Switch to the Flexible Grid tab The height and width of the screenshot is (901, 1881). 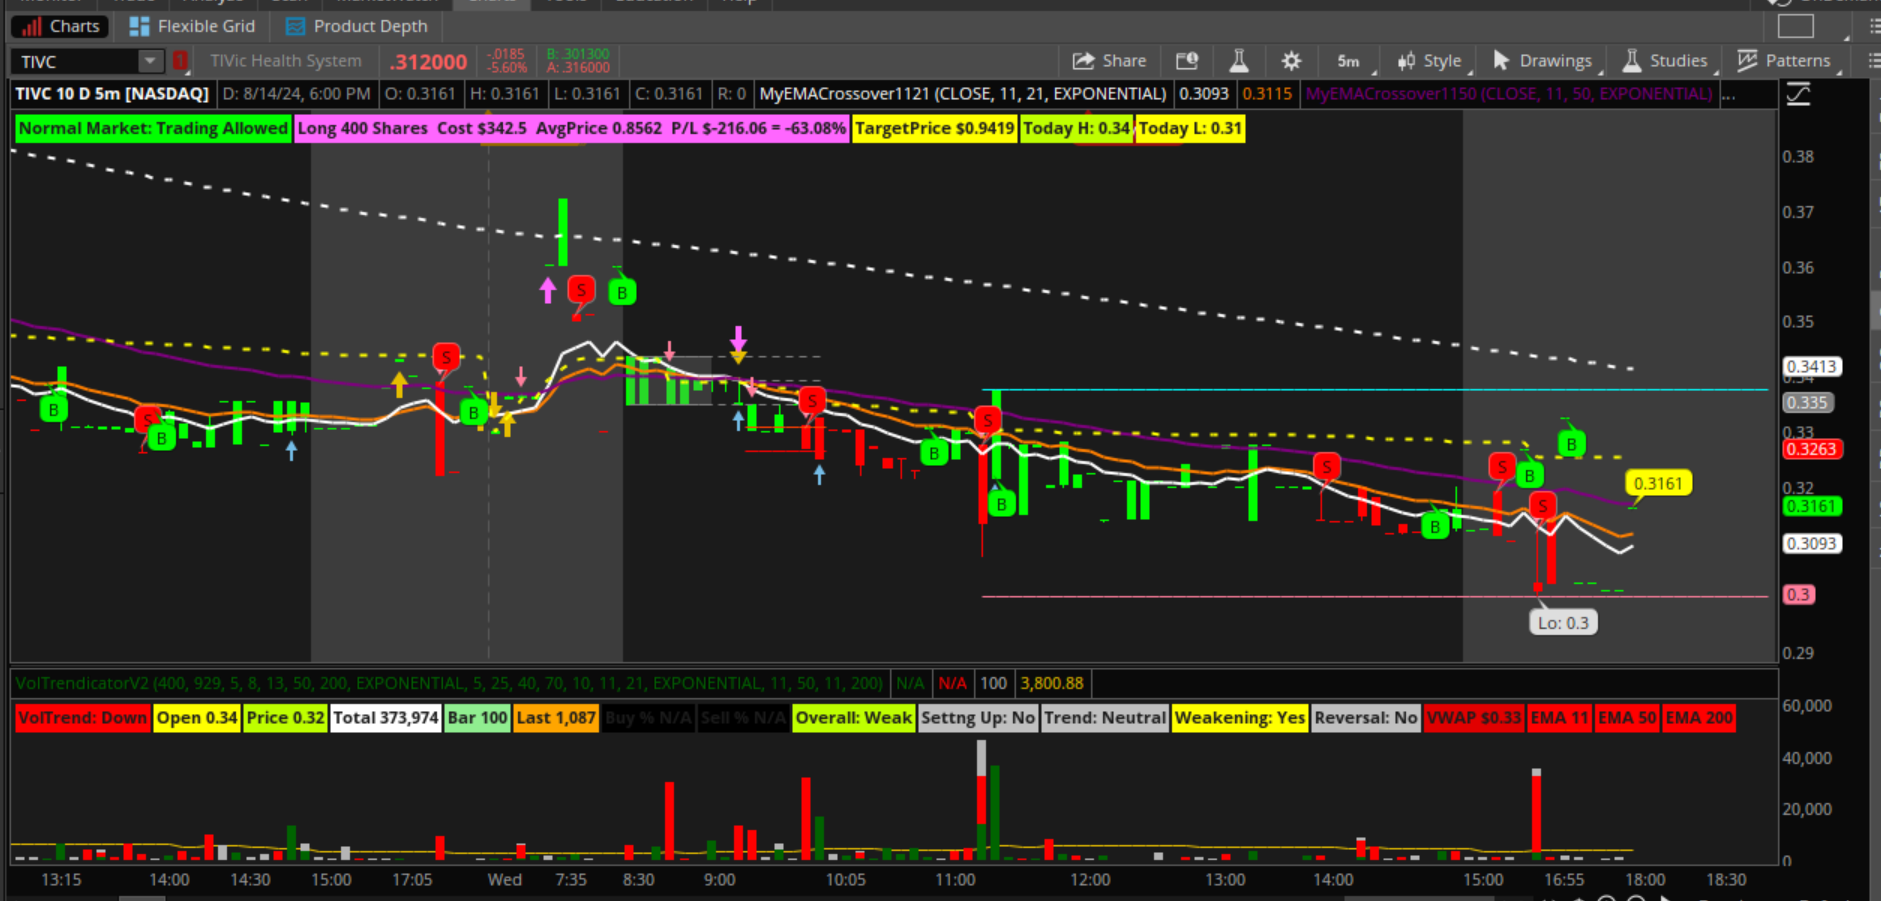193,26
